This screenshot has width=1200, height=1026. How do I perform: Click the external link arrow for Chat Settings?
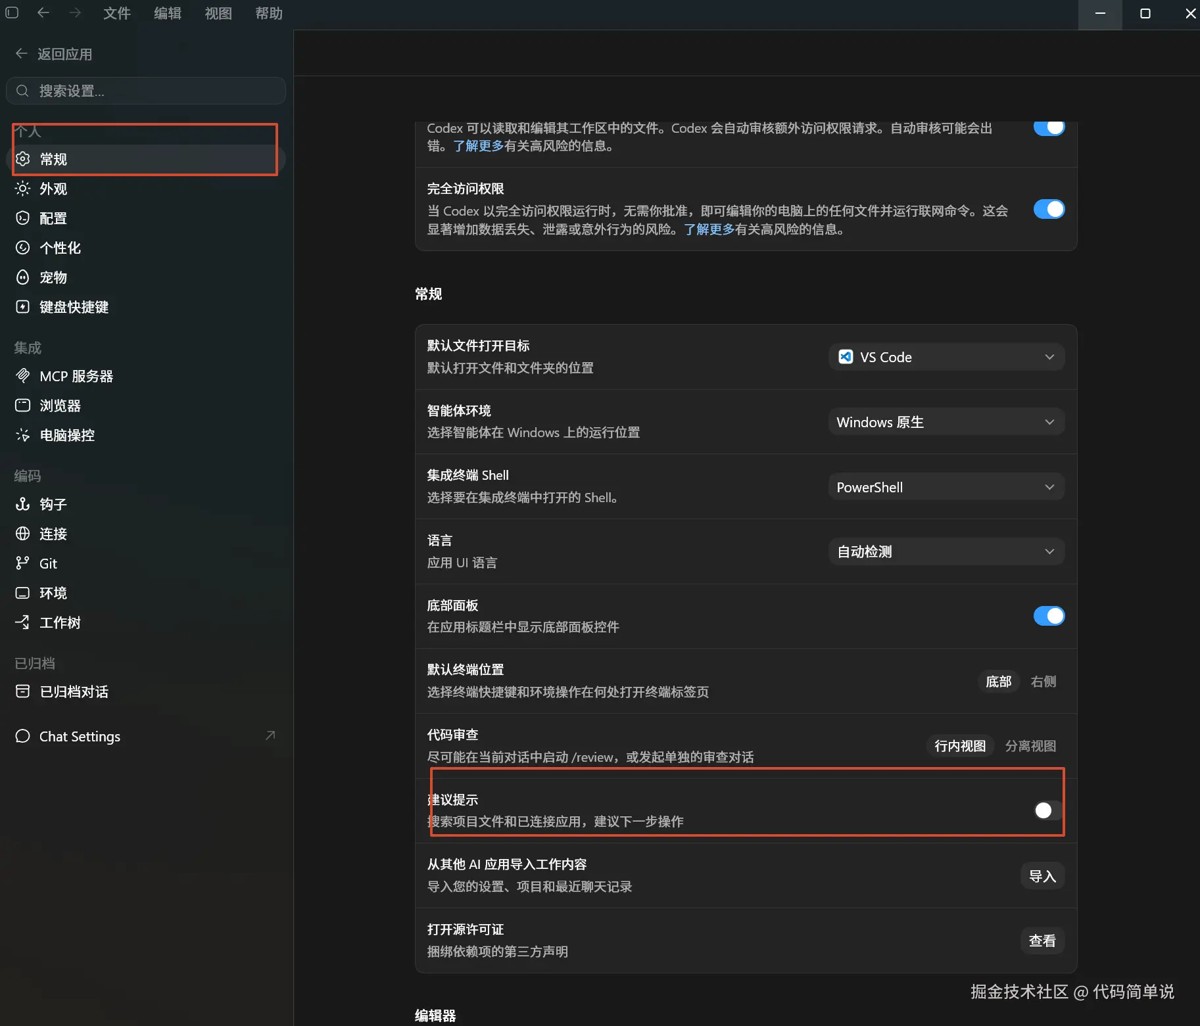coord(270,735)
